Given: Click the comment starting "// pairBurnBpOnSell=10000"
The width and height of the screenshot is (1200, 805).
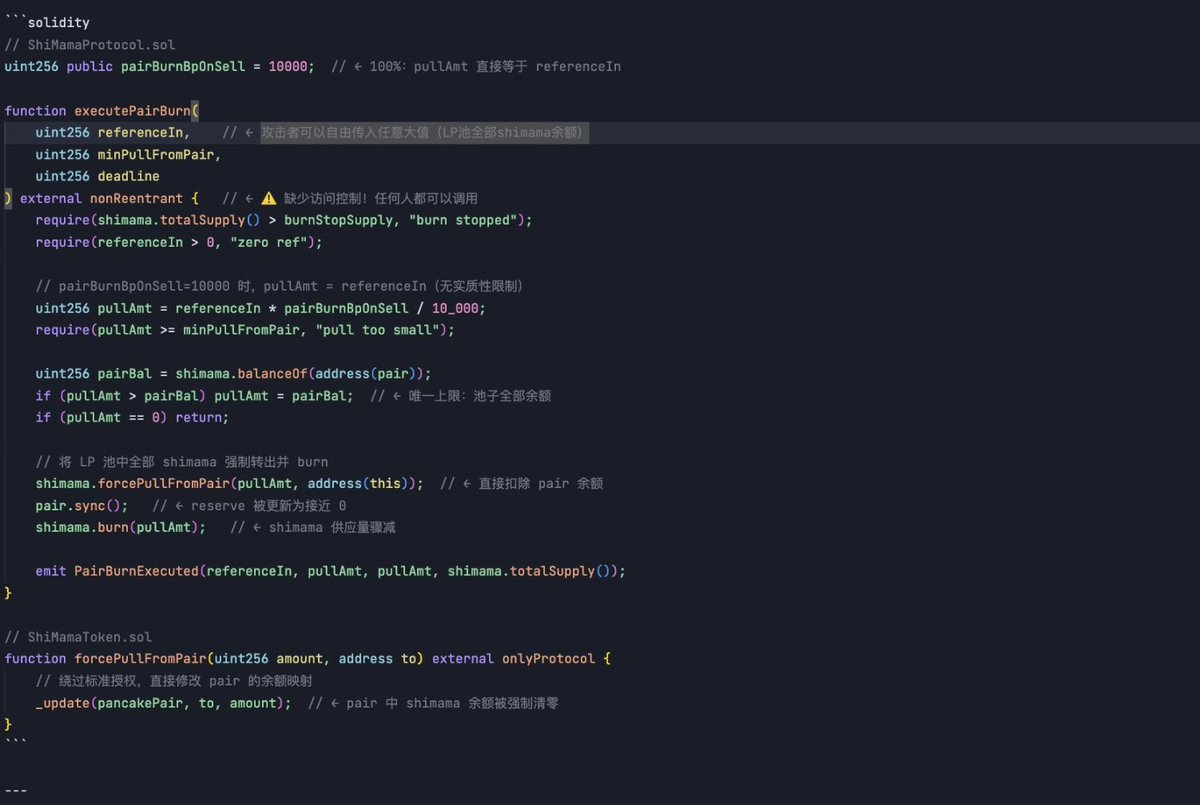Looking at the screenshot, I should point(280,286).
